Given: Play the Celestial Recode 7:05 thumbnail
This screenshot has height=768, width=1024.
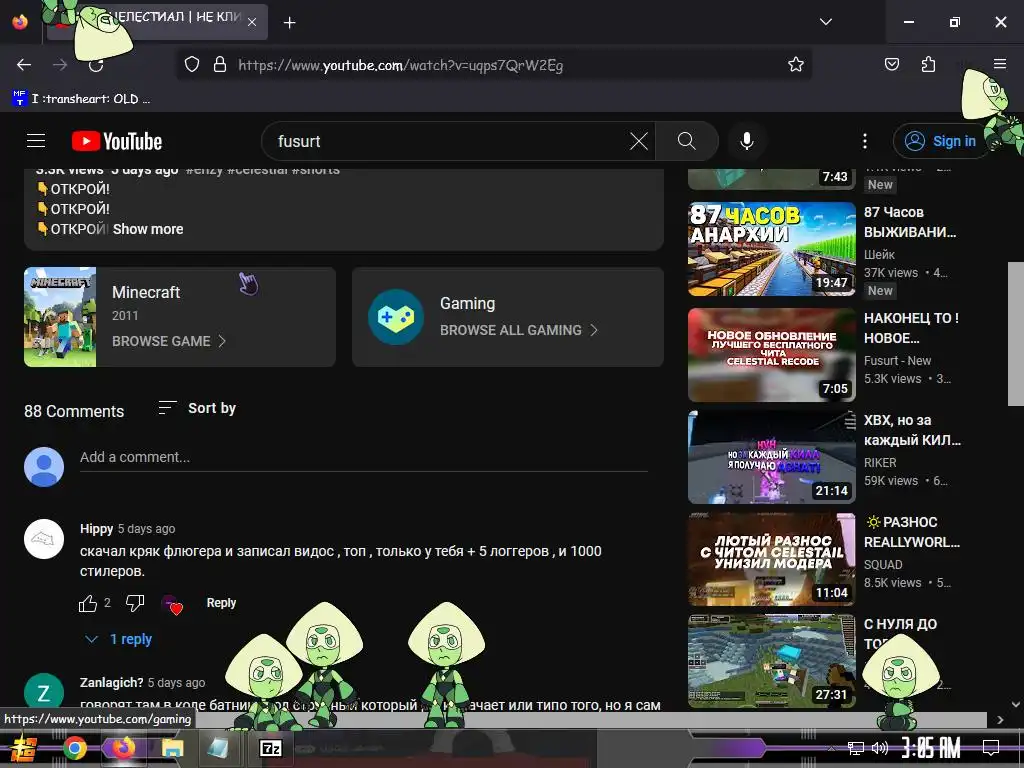Looking at the screenshot, I should pos(772,355).
